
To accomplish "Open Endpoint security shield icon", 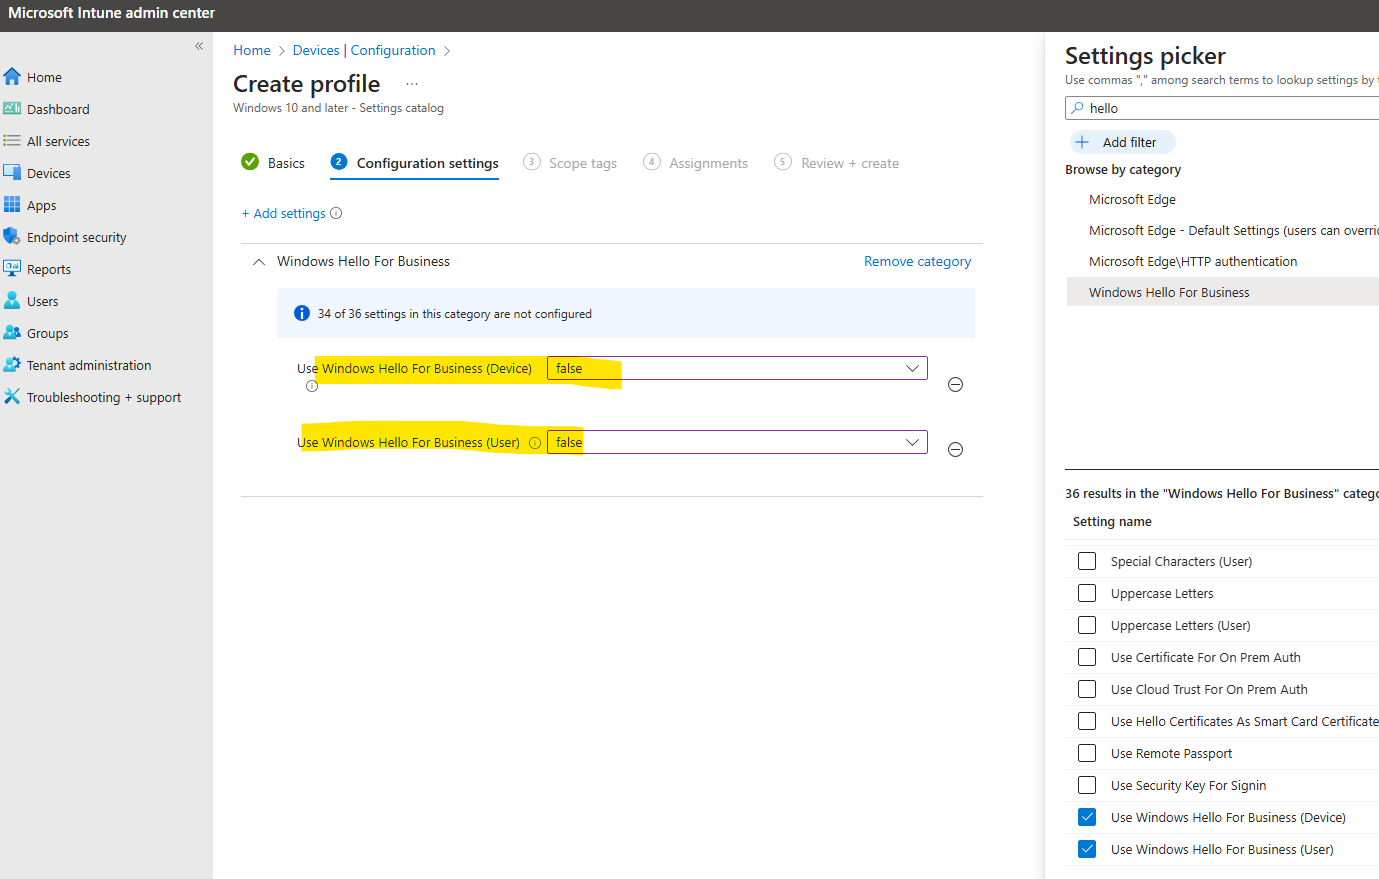I will click(12, 237).
